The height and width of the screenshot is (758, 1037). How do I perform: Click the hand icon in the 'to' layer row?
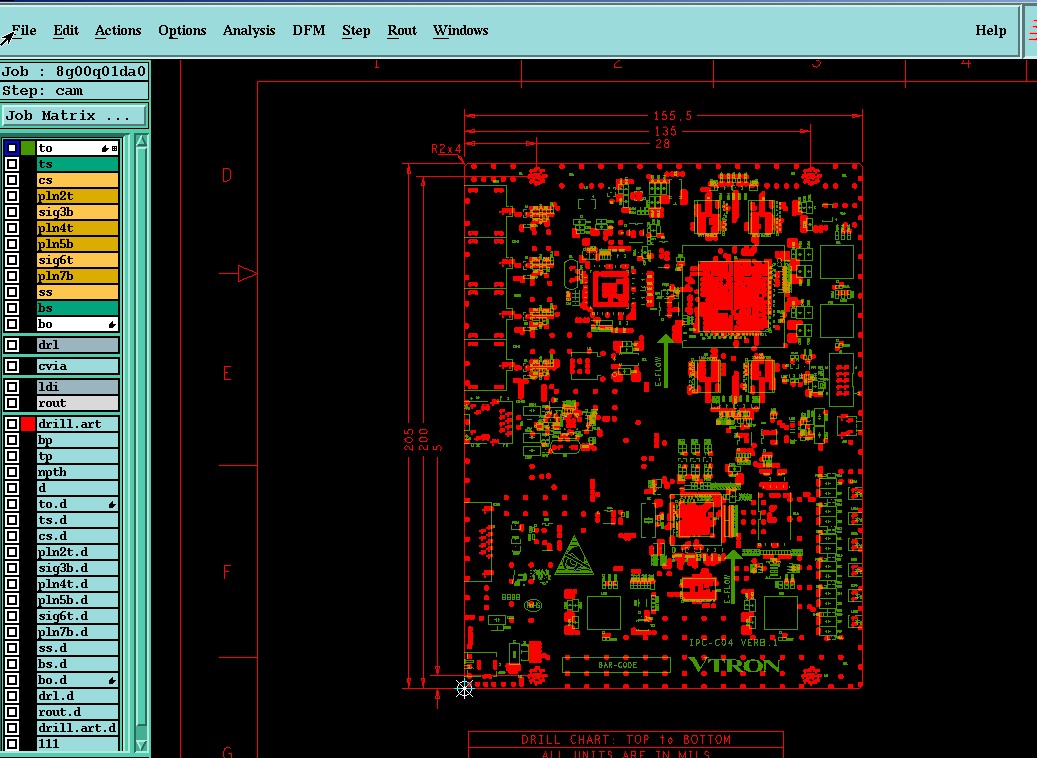tap(104, 148)
